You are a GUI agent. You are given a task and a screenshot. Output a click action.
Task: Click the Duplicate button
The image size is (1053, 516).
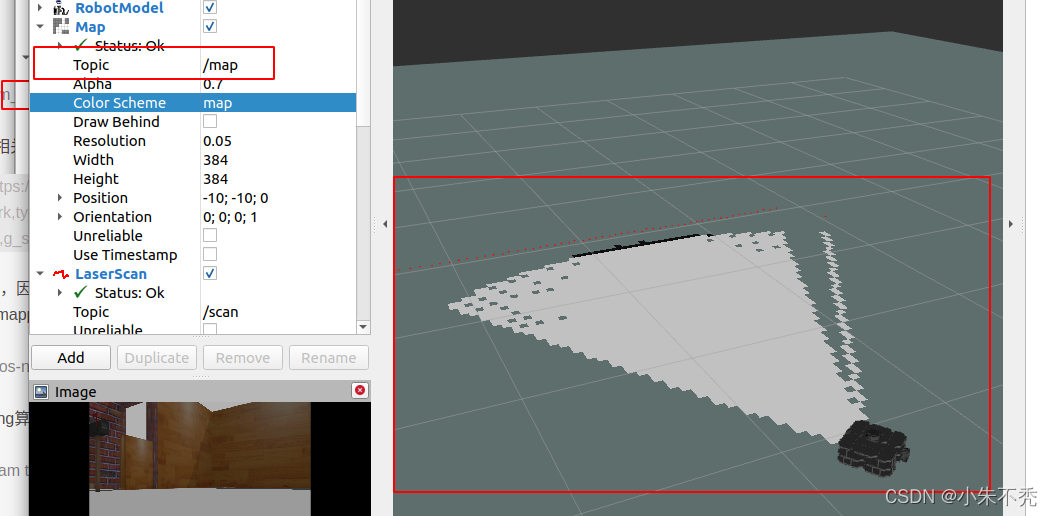pos(156,357)
